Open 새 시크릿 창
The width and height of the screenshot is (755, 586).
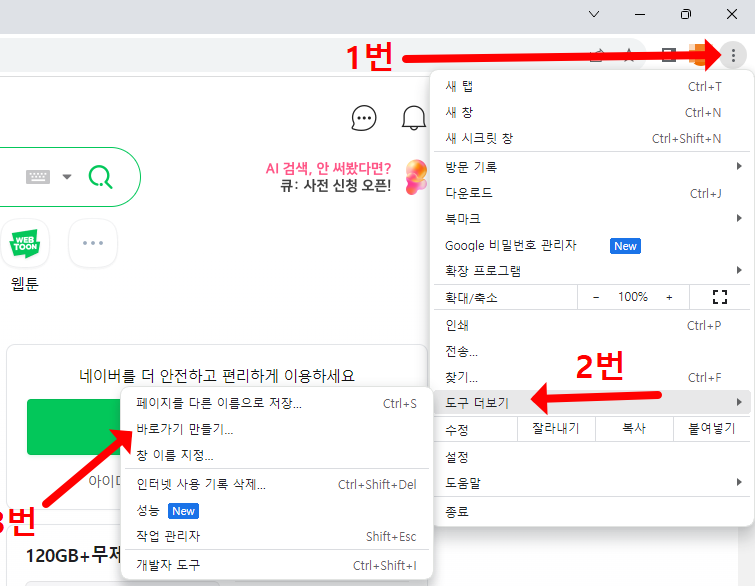click(x=592, y=139)
